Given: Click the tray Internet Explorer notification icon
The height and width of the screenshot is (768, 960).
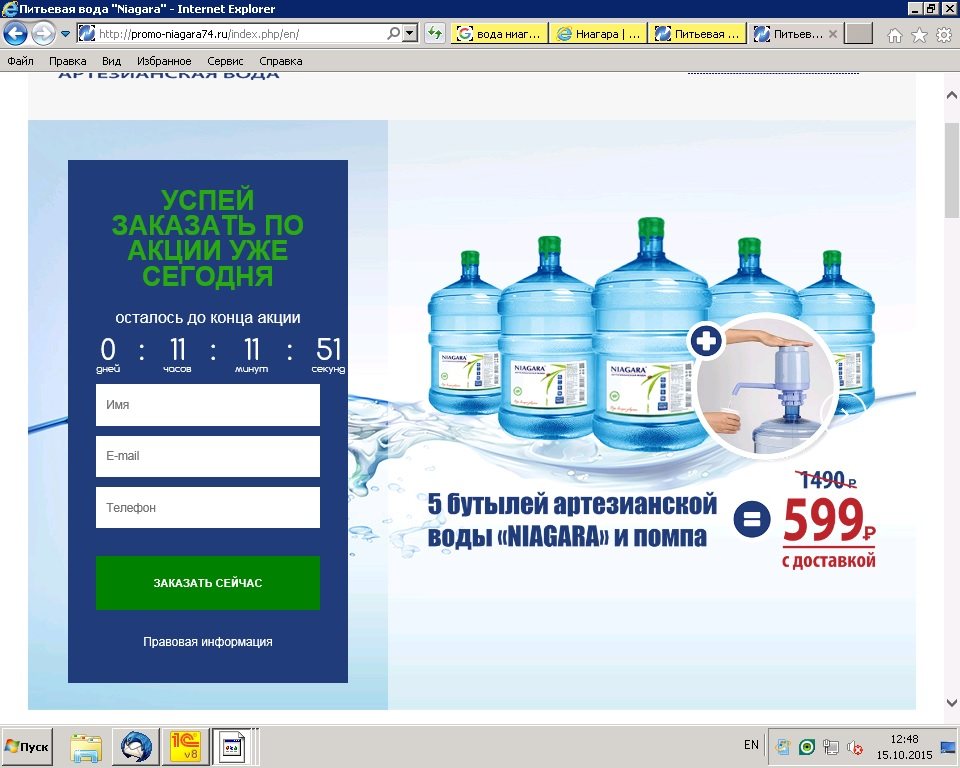Looking at the screenshot, I should [x=783, y=747].
